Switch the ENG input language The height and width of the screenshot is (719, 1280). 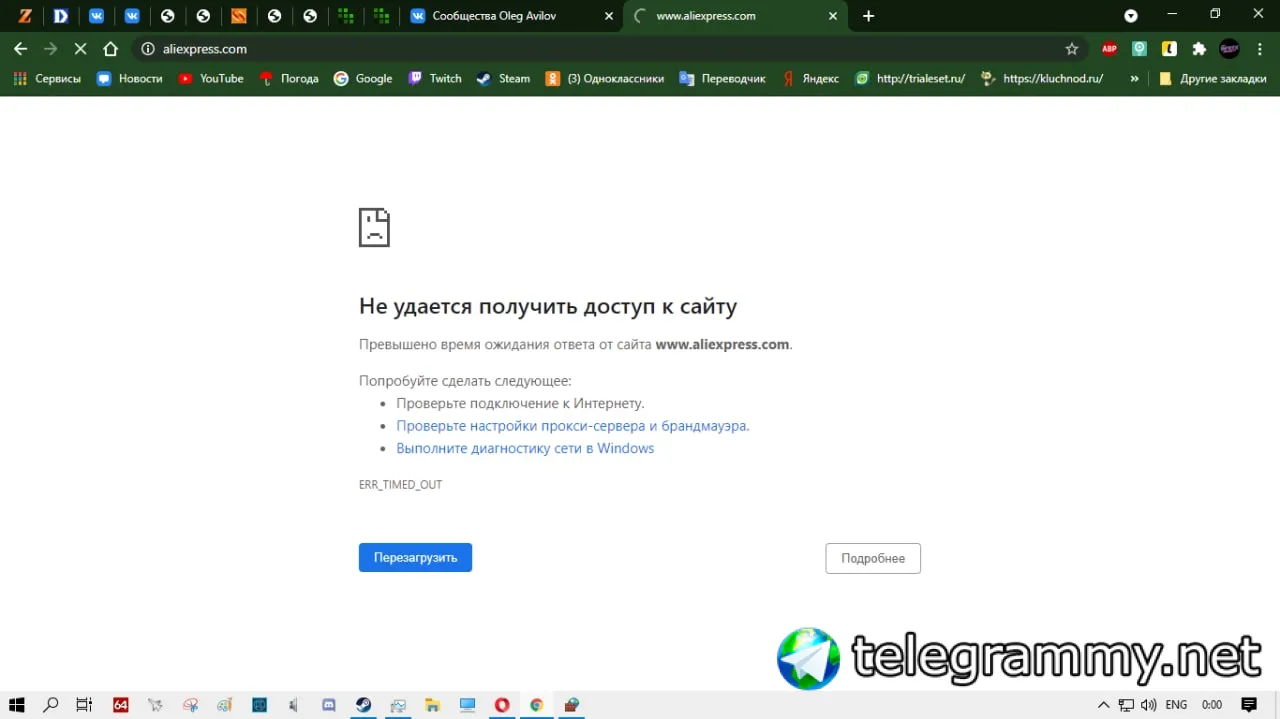(1177, 705)
